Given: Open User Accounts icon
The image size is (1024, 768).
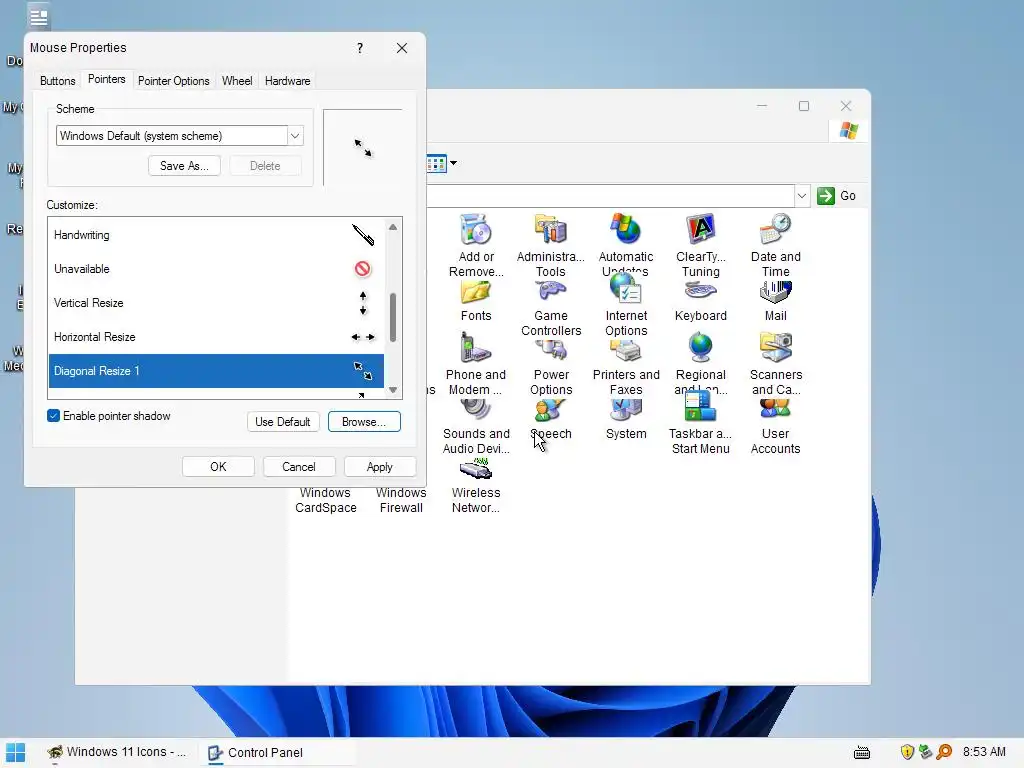Looking at the screenshot, I should pyautogui.click(x=775, y=409).
